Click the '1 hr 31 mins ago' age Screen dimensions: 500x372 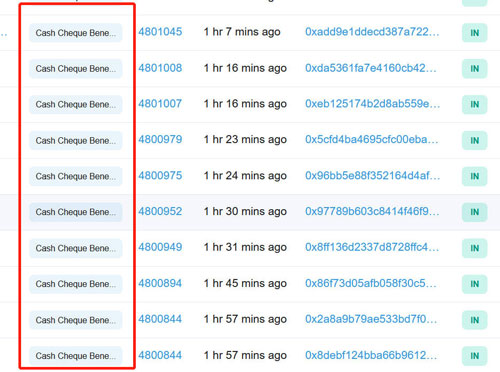245,247
